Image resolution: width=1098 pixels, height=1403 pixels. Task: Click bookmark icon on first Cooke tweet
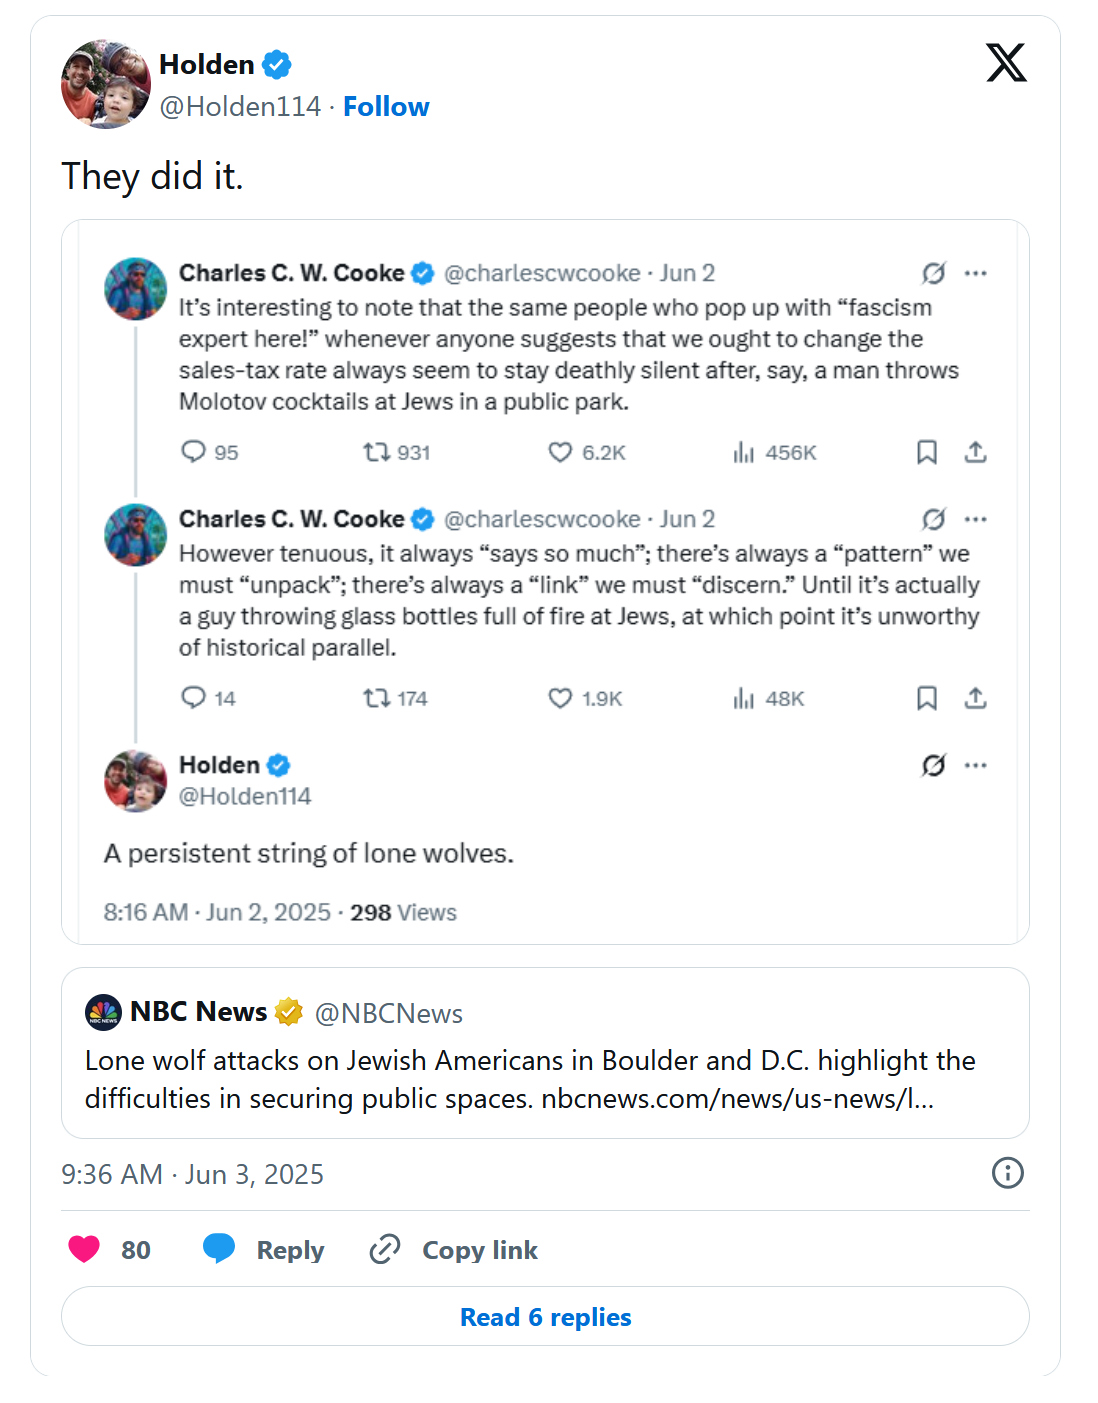point(927,453)
